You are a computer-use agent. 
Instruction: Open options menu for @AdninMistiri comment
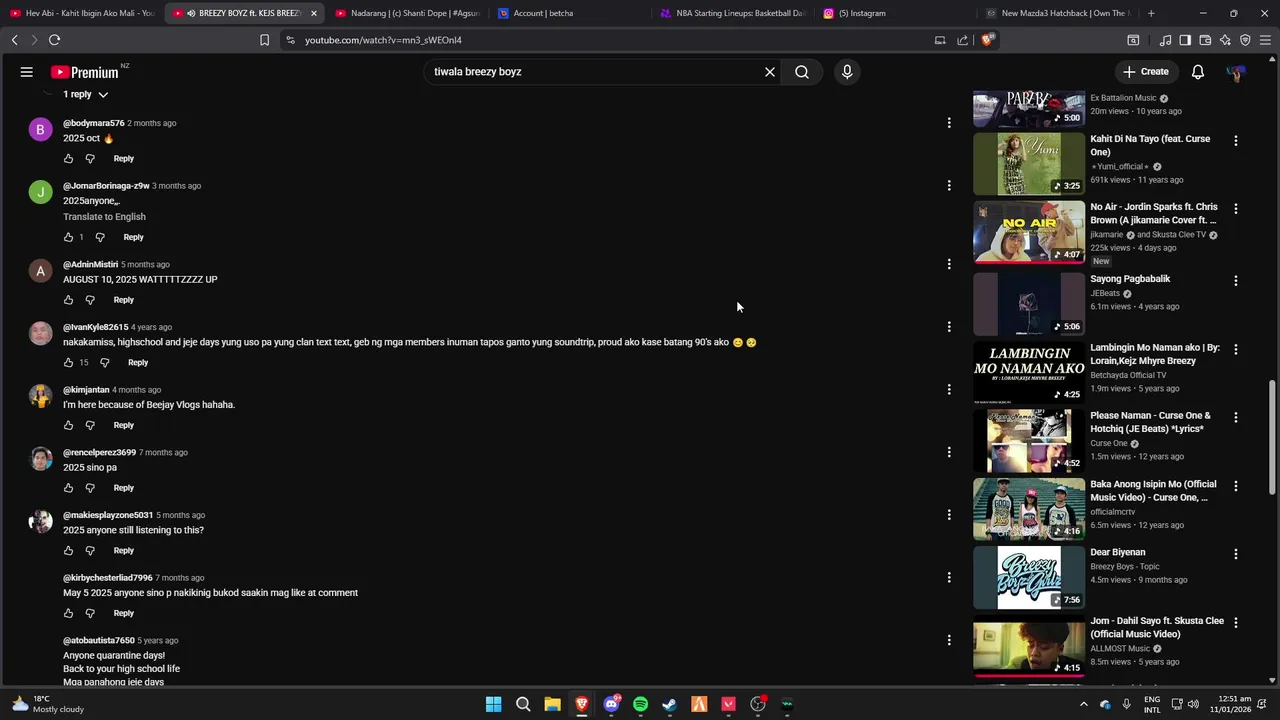pyautogui.click(x=949, y=264)
